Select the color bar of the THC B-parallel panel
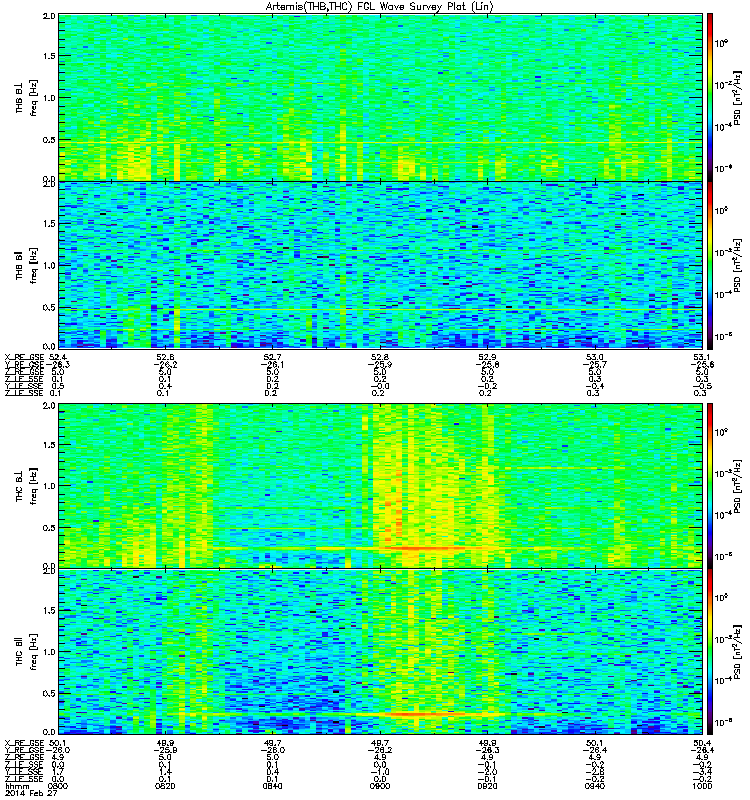This screenshot has width=750, height=800. (710, 652)
